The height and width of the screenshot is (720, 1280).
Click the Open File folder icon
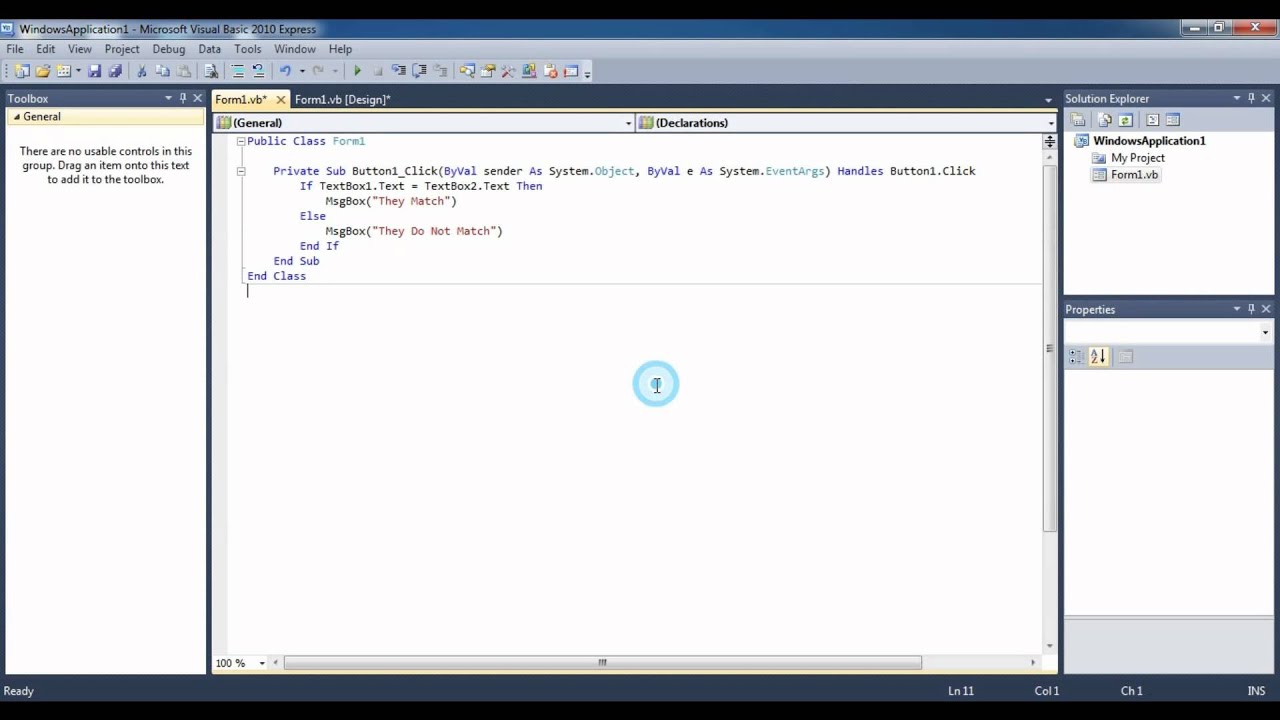coord(42,71)
